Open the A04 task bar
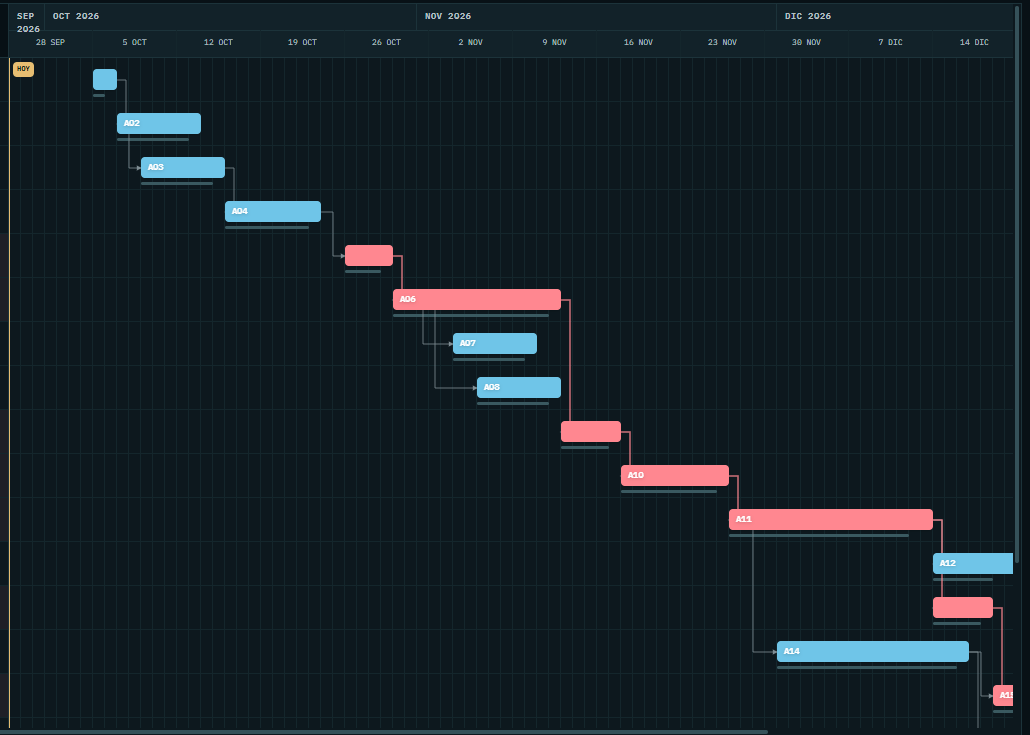The image size is (1030, 735). click(x=273, y=212)
